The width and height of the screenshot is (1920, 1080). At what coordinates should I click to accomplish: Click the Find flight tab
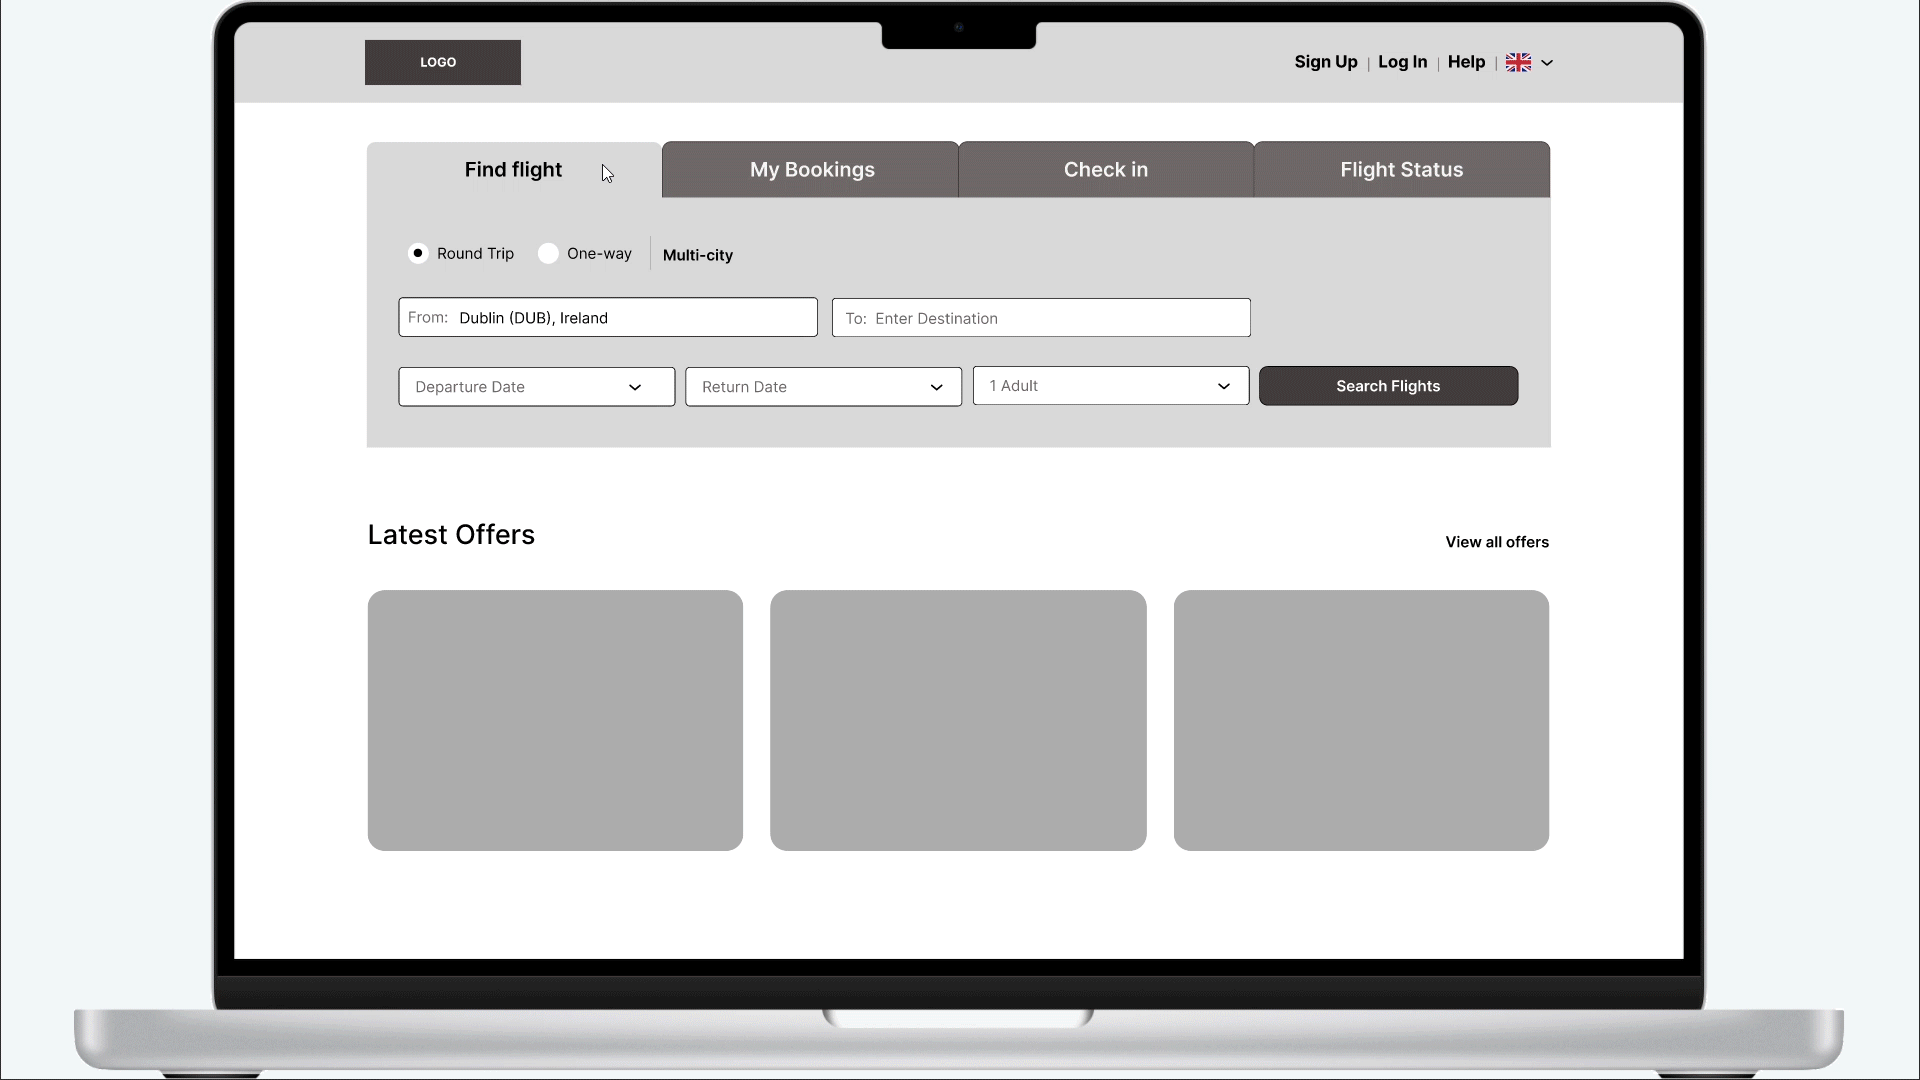[513, 169]
